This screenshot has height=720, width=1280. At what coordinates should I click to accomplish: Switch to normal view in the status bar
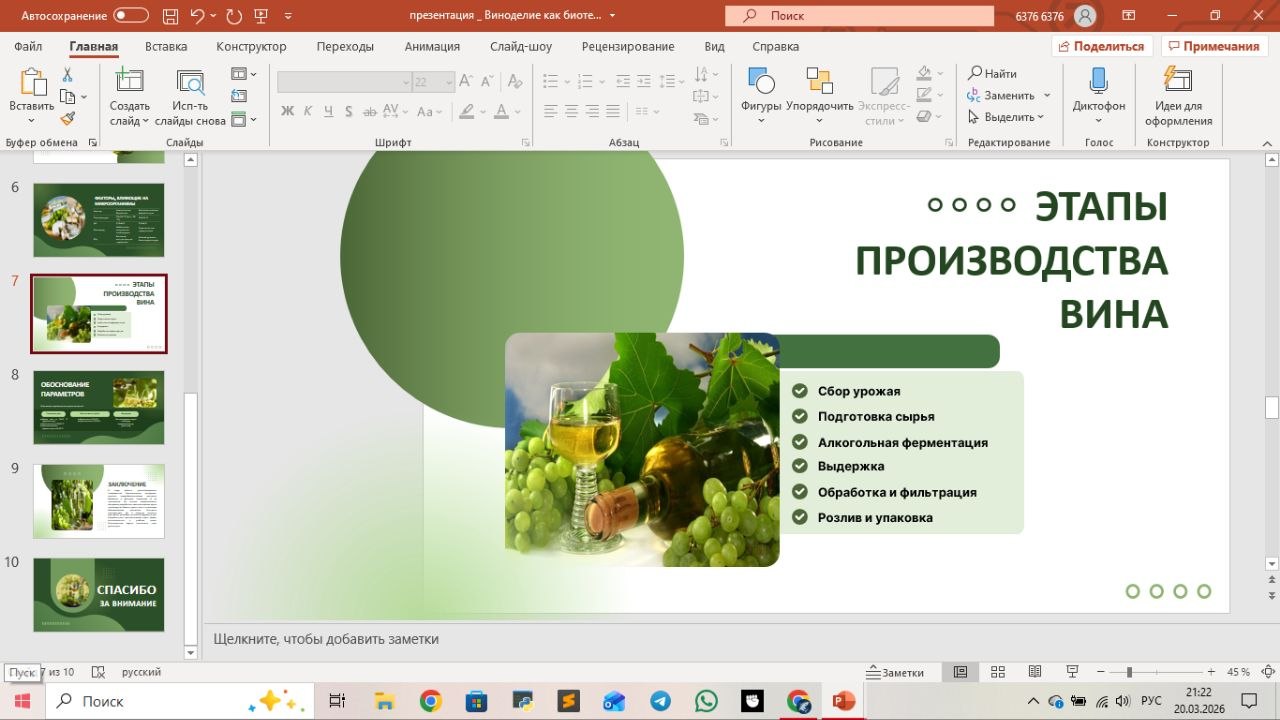click(961, 672)
